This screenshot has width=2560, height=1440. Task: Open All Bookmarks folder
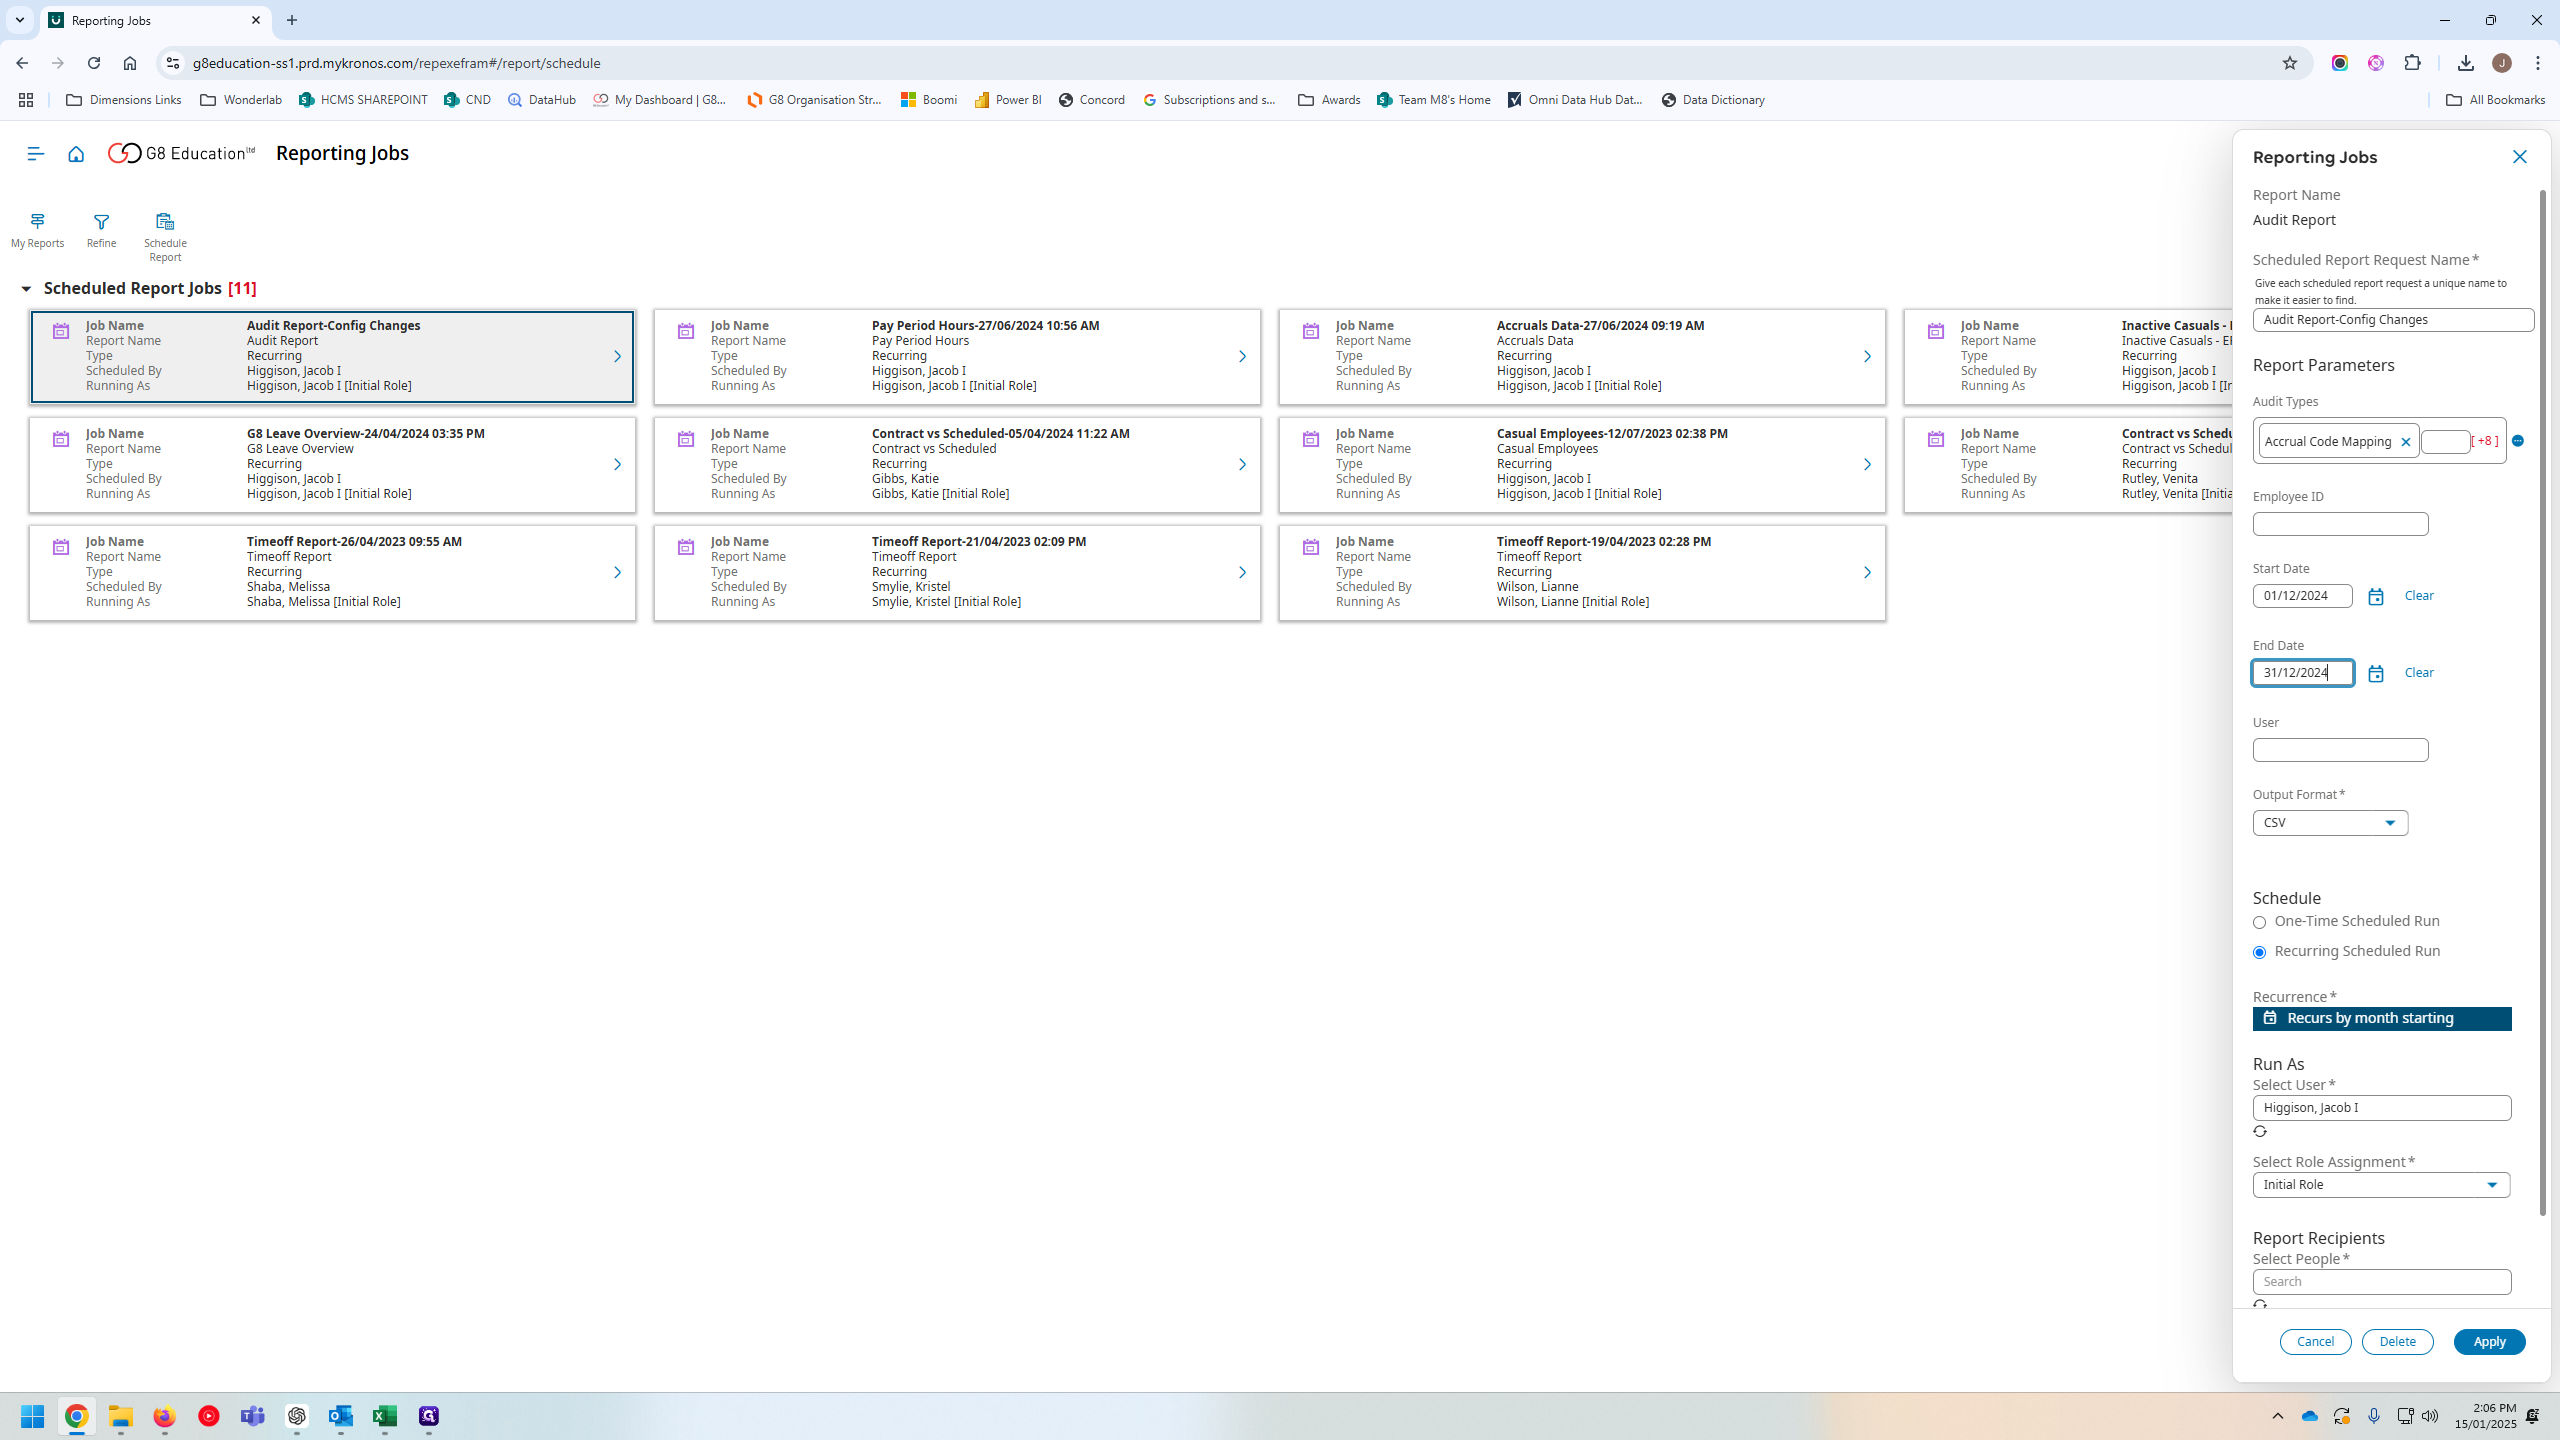2495,100
